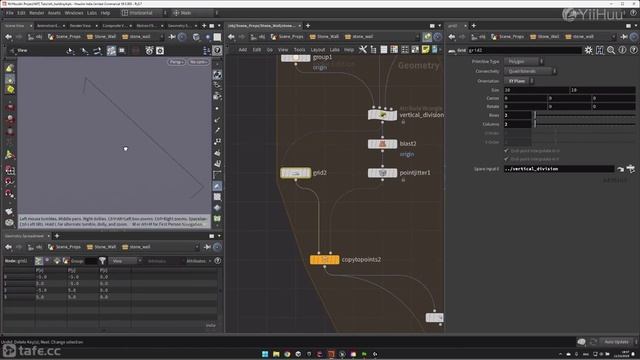Click the viewport help question icon
Viewport: 640px width, 360px height.
click(x=217, y=50)
